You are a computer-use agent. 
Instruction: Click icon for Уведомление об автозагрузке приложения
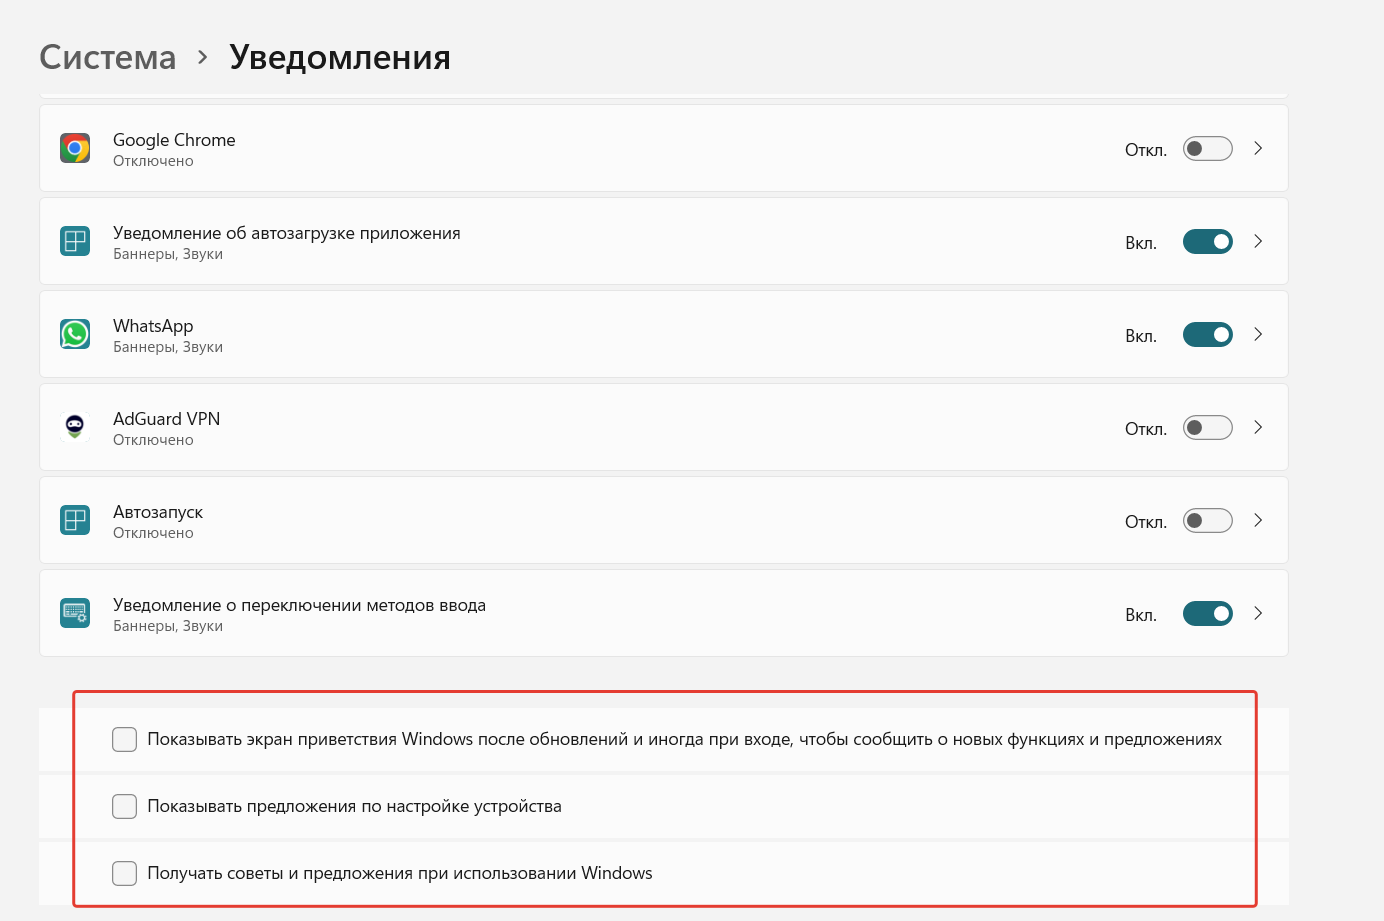click(x=75, y=241)
